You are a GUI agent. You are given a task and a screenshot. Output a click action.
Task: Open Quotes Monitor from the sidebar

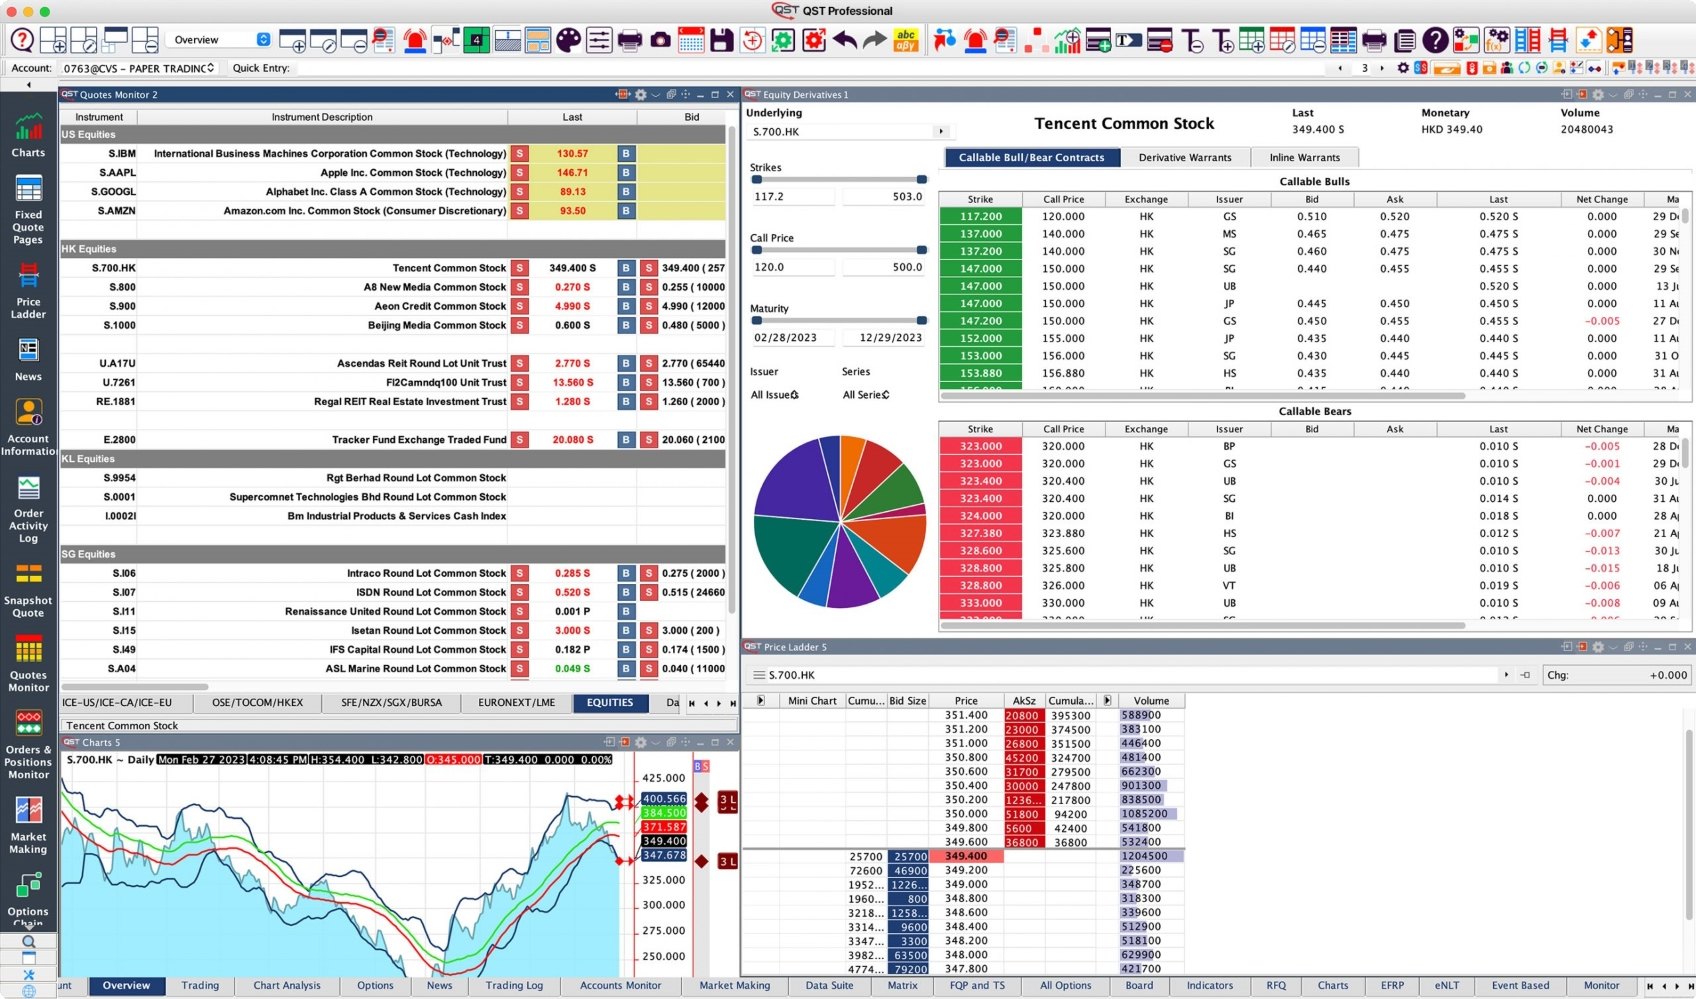point(28,665)
